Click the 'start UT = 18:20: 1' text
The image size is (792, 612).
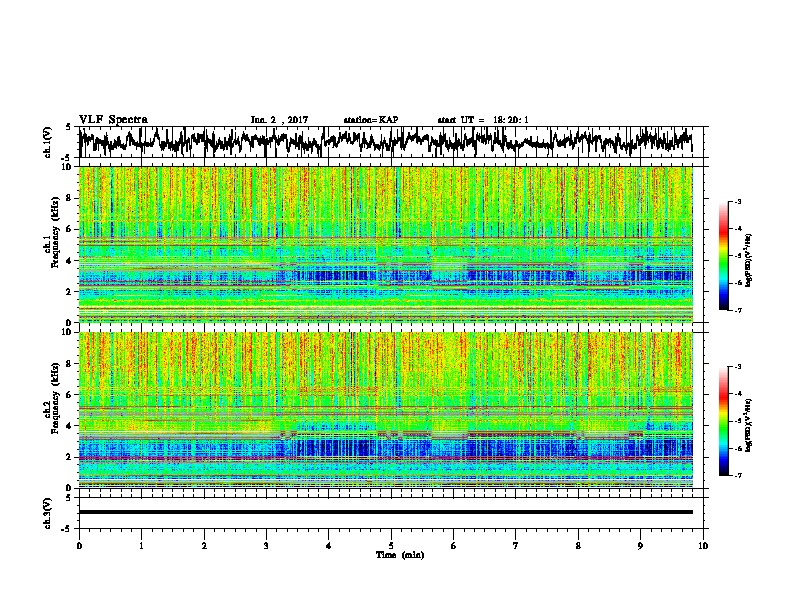click(483, 120)
